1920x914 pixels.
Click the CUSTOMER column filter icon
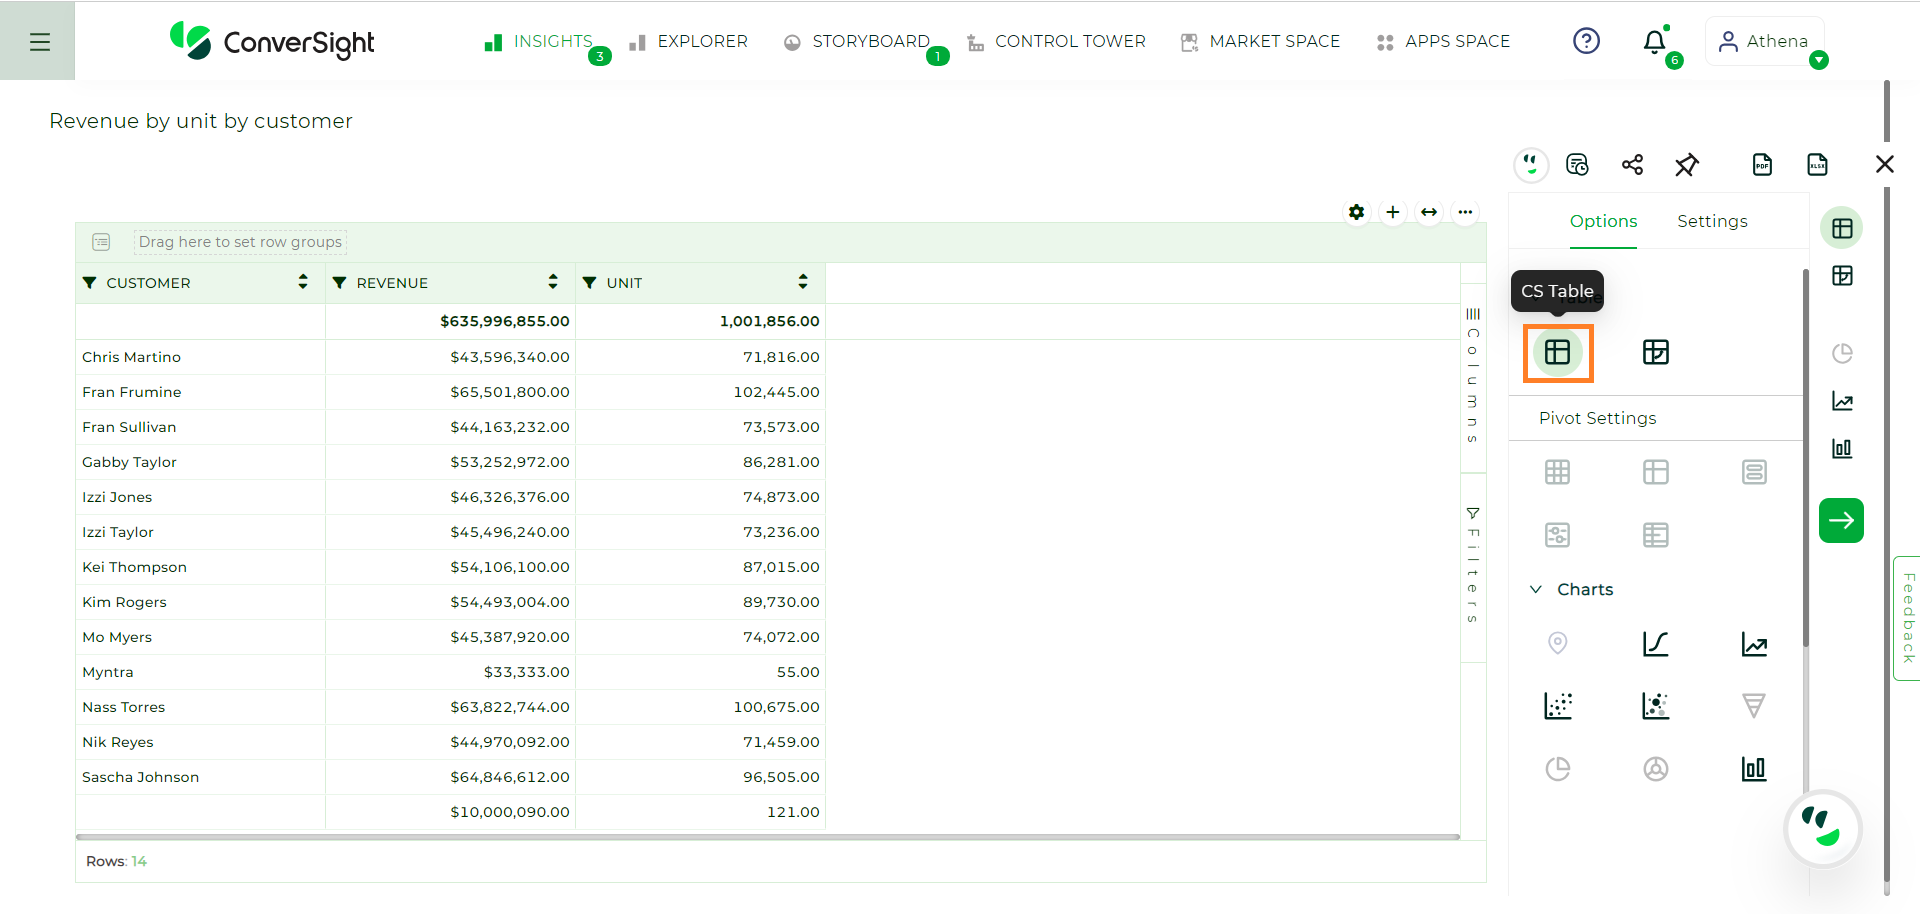tap(90, 283)
